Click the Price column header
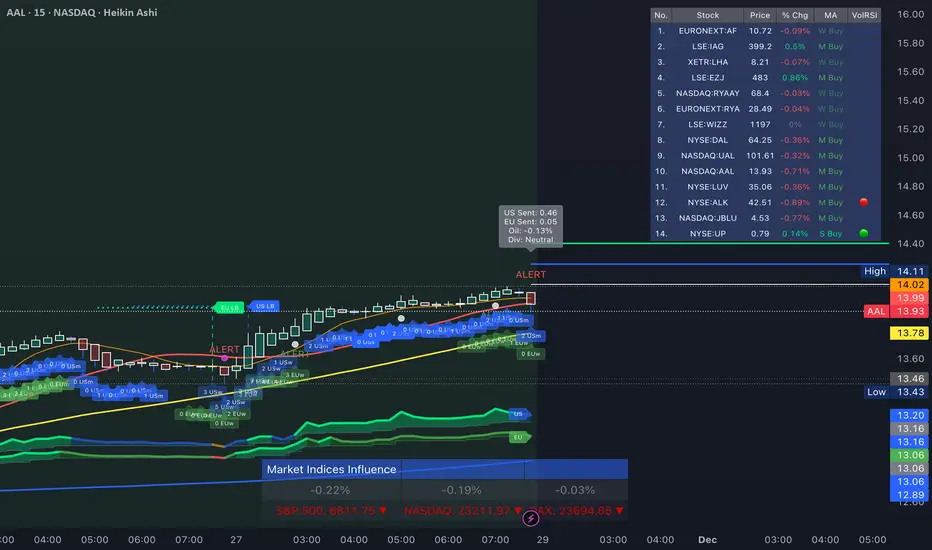 pyautogui.click(x=760, y=15)
